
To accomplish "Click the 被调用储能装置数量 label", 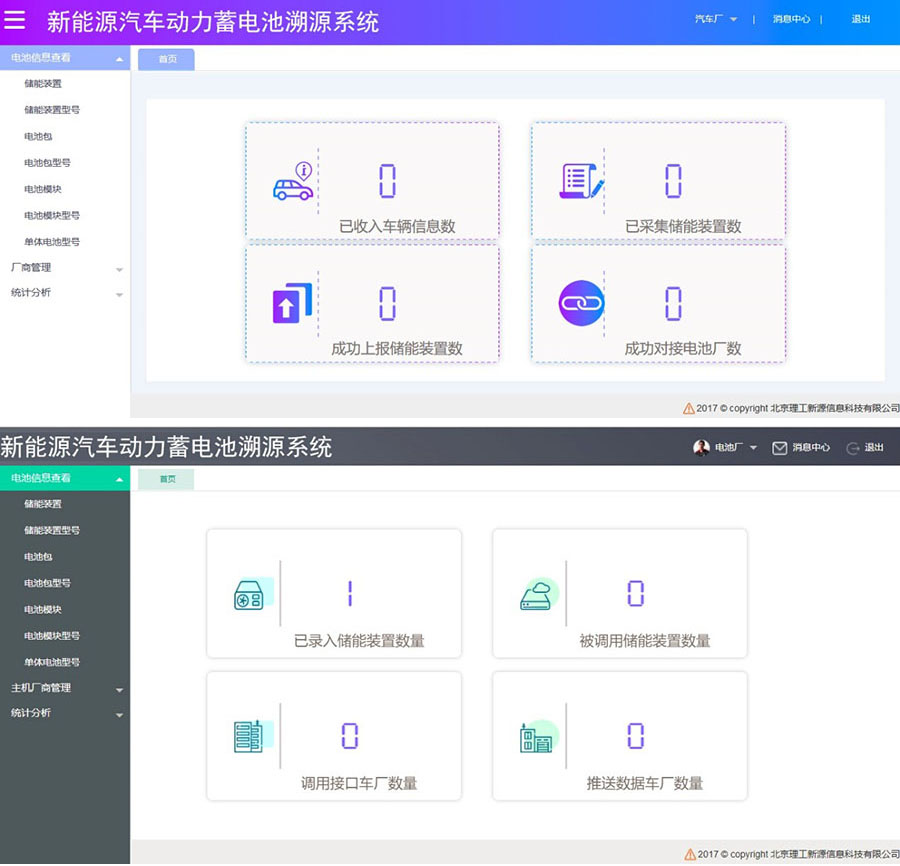I will (645, 641).
